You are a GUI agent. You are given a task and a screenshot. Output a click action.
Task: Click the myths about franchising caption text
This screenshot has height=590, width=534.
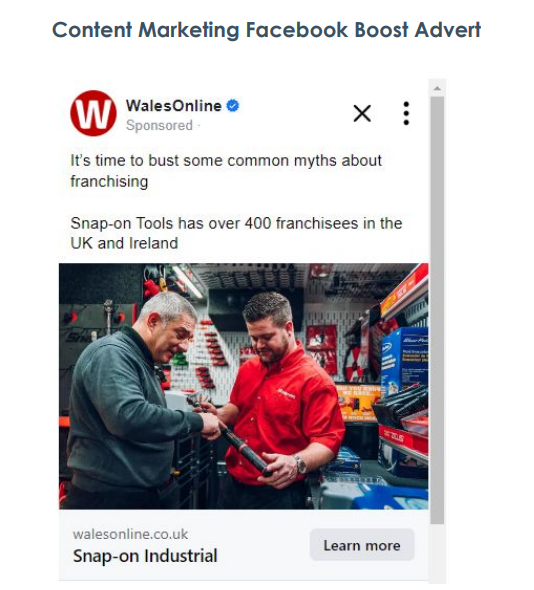click(x=226, y=171)
